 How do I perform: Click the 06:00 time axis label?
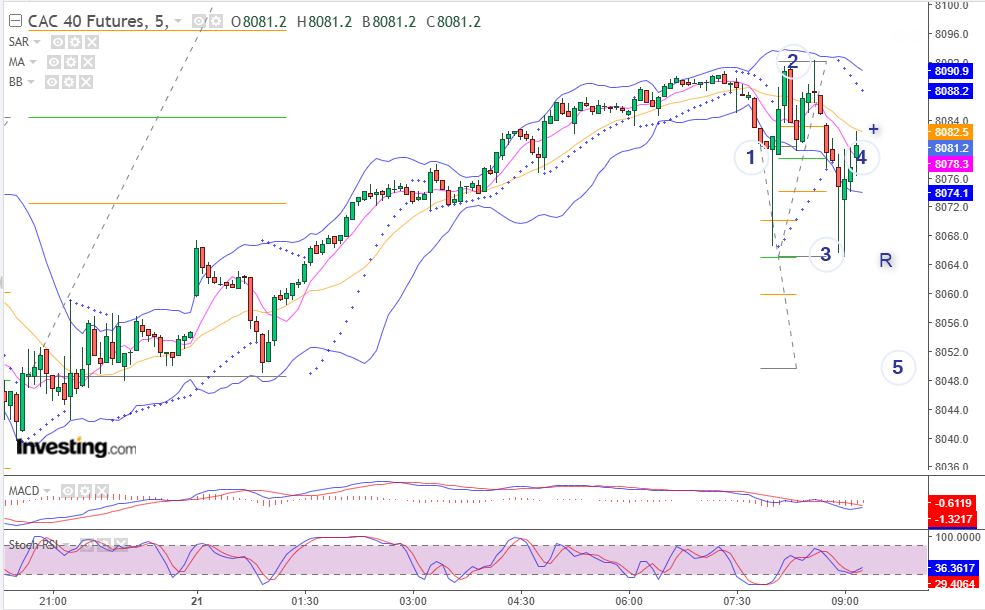tap(629, 601)
